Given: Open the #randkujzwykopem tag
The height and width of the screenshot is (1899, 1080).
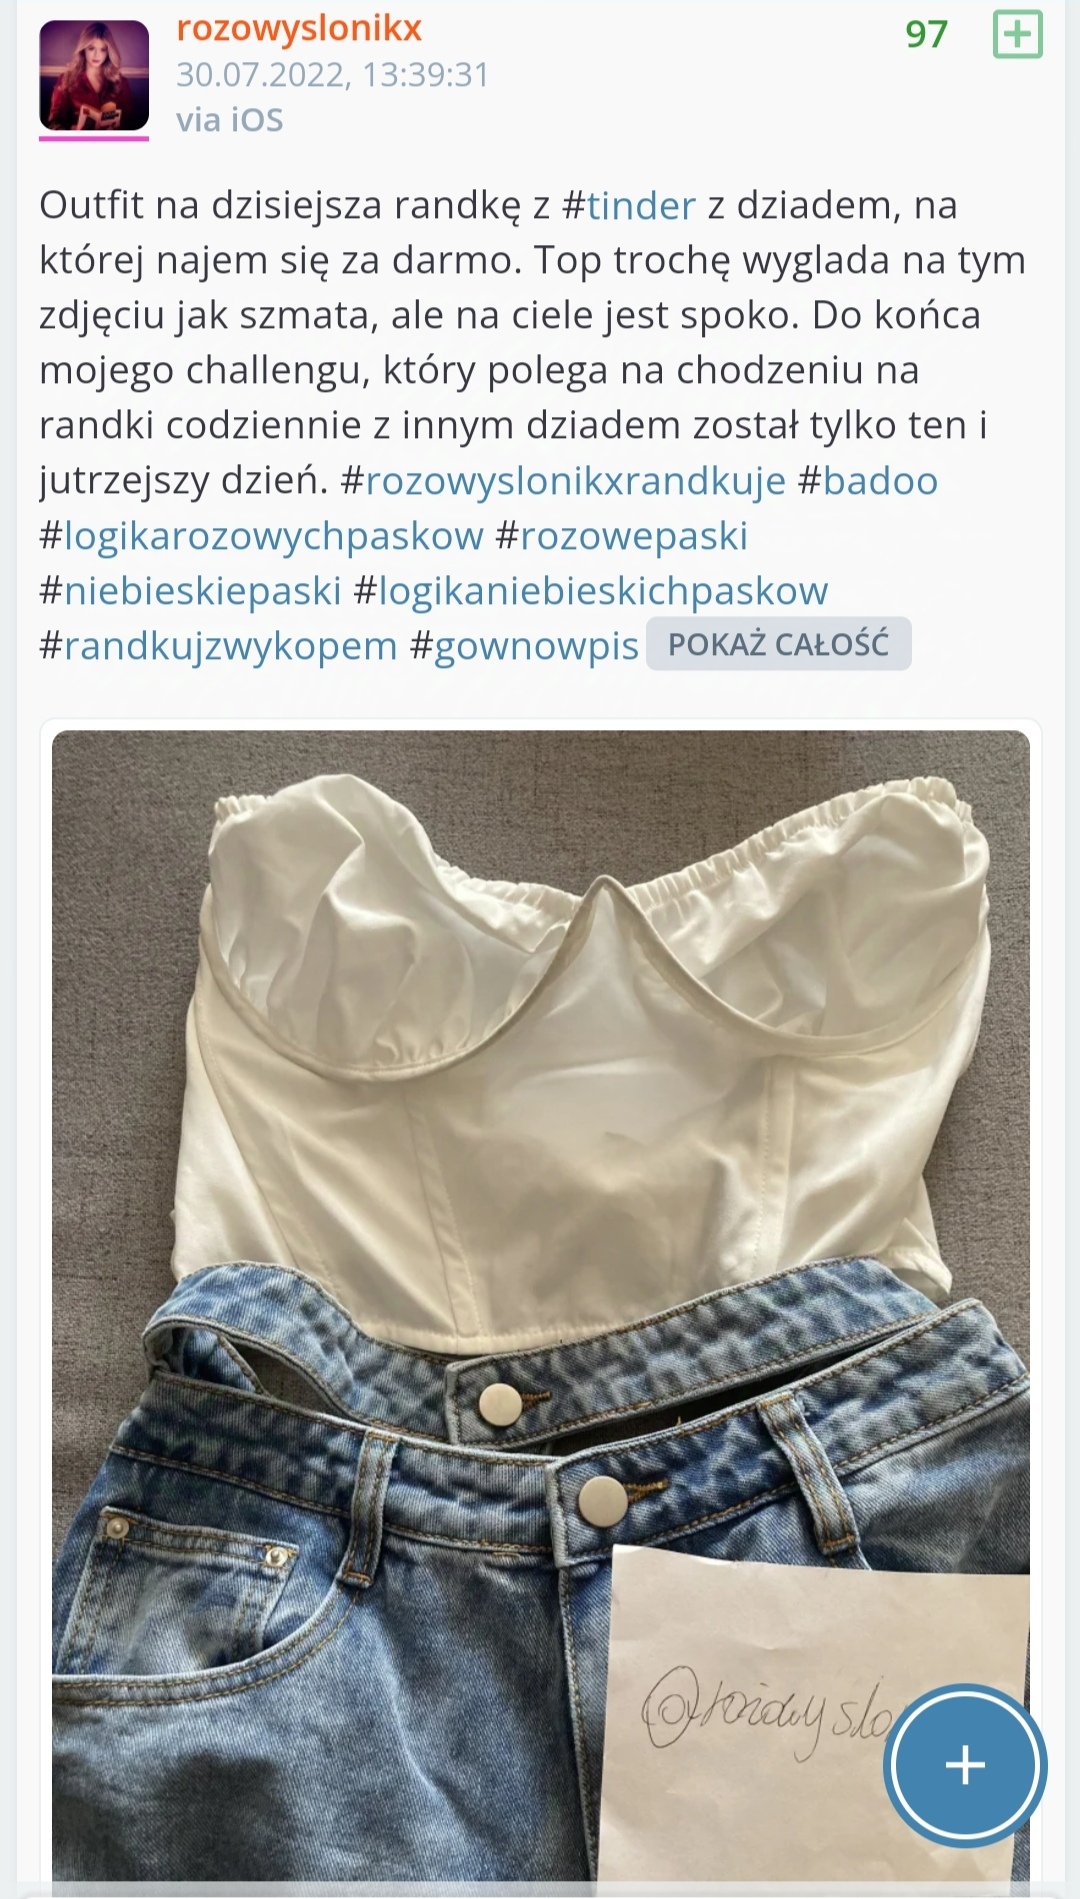Looking at the screenshot, I should click(218, 646).
